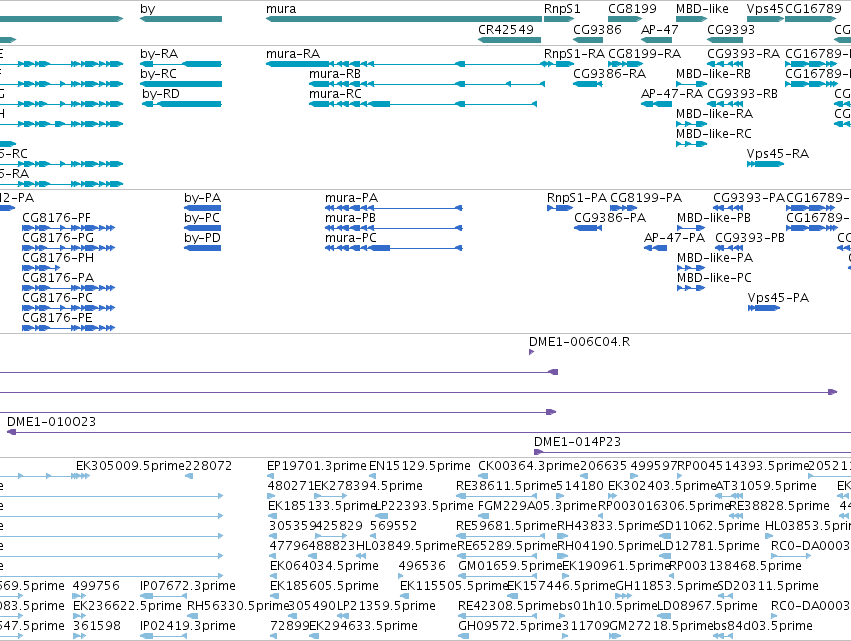The height and width of the screenshot is (641, 851).
Task: Click the CG8176-PF protein label
Action: (x=56, y=218)
